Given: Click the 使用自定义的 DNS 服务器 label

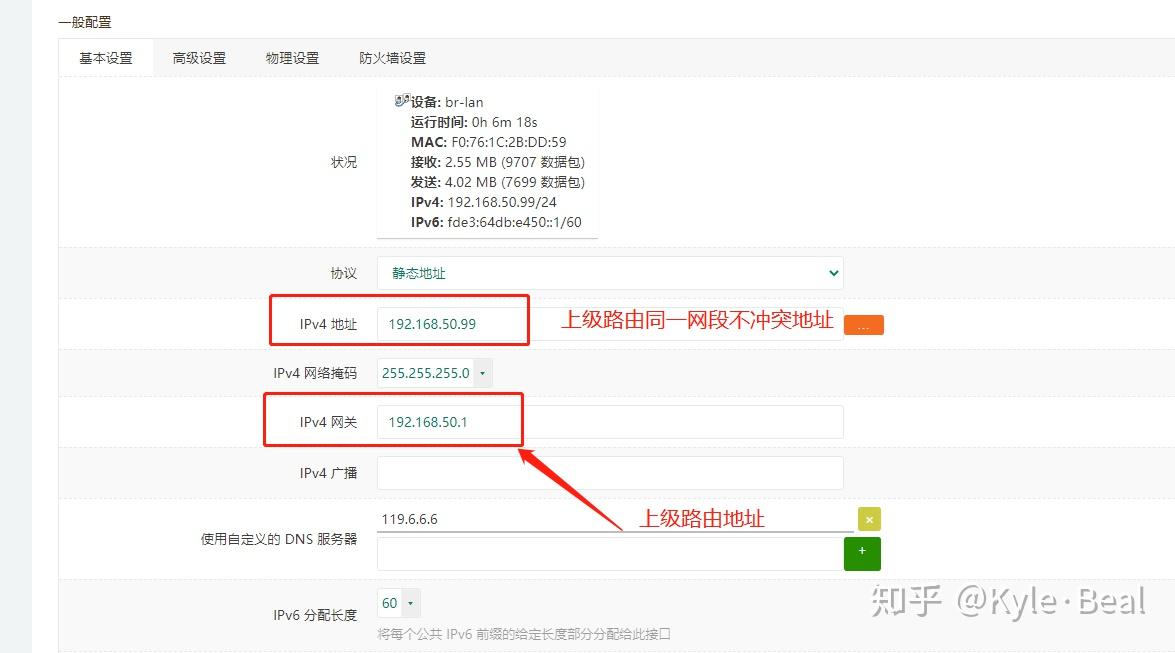Looking at the screenshot, I should (280, 539).
